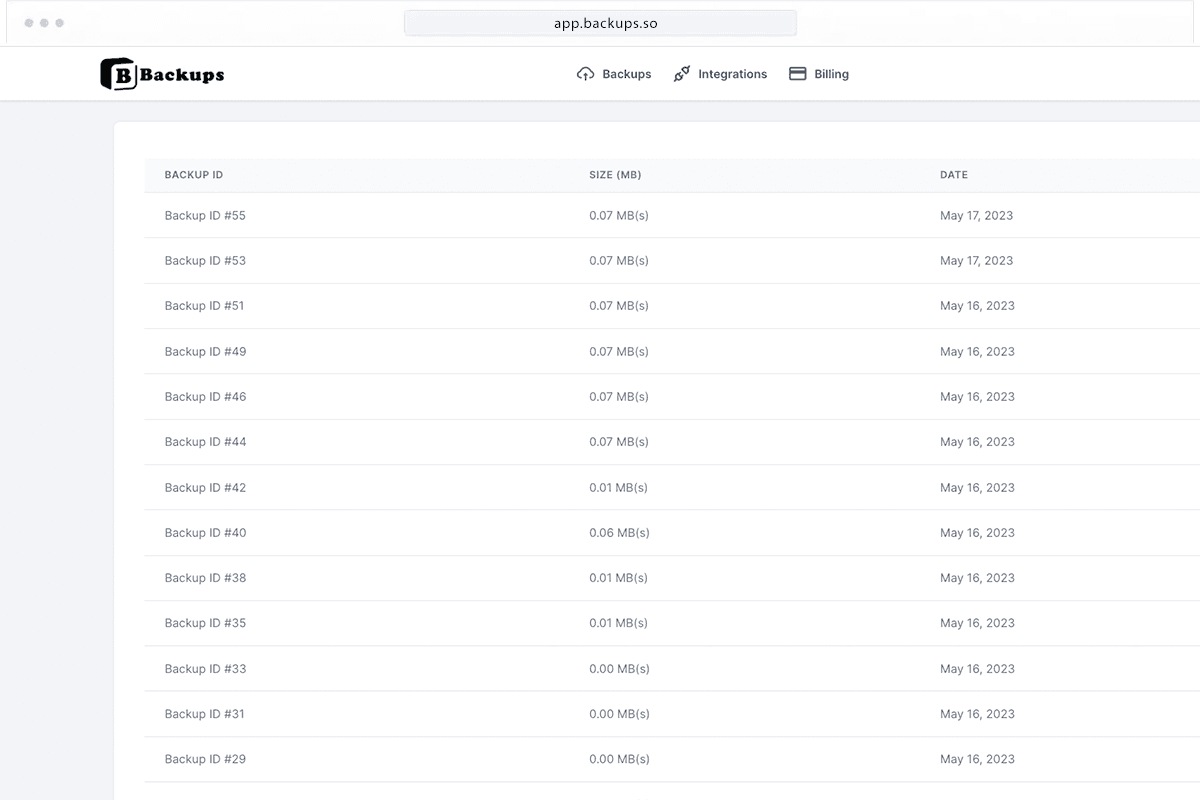1200x800 pixels.
Task: Click the Backups brand name text
Action: point(182,75)
